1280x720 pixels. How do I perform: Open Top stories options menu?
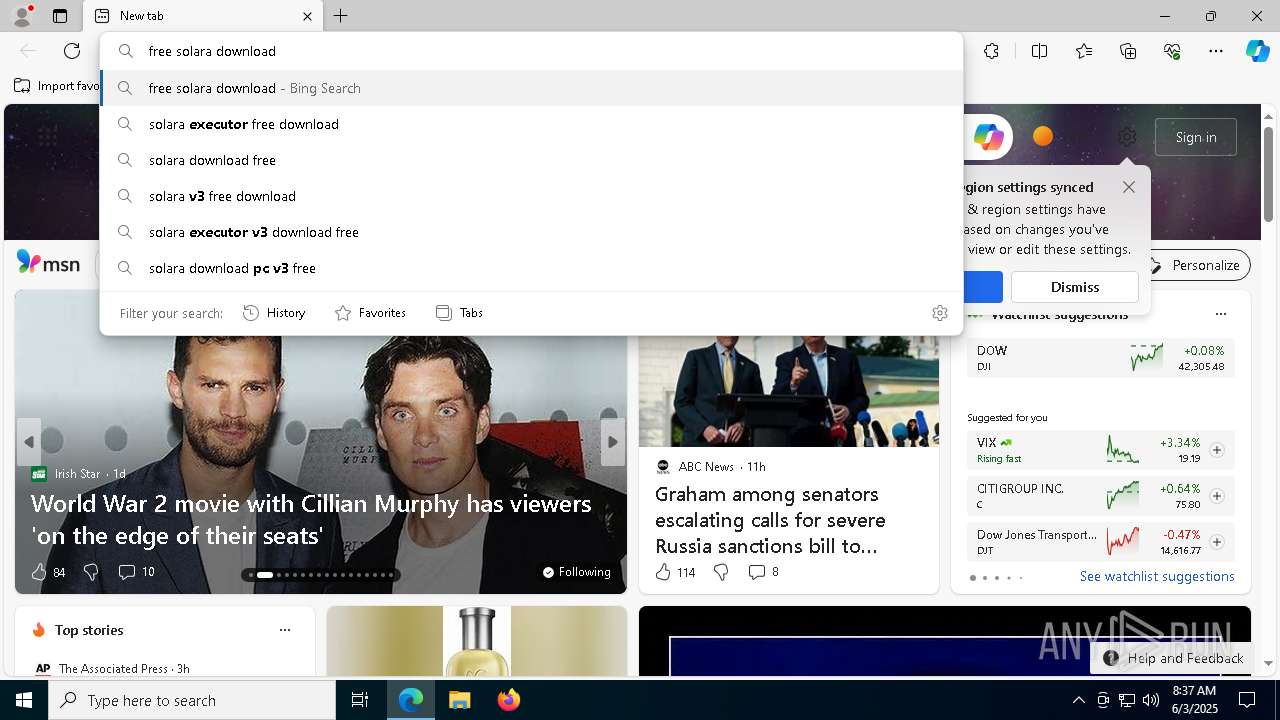point(285,630)
